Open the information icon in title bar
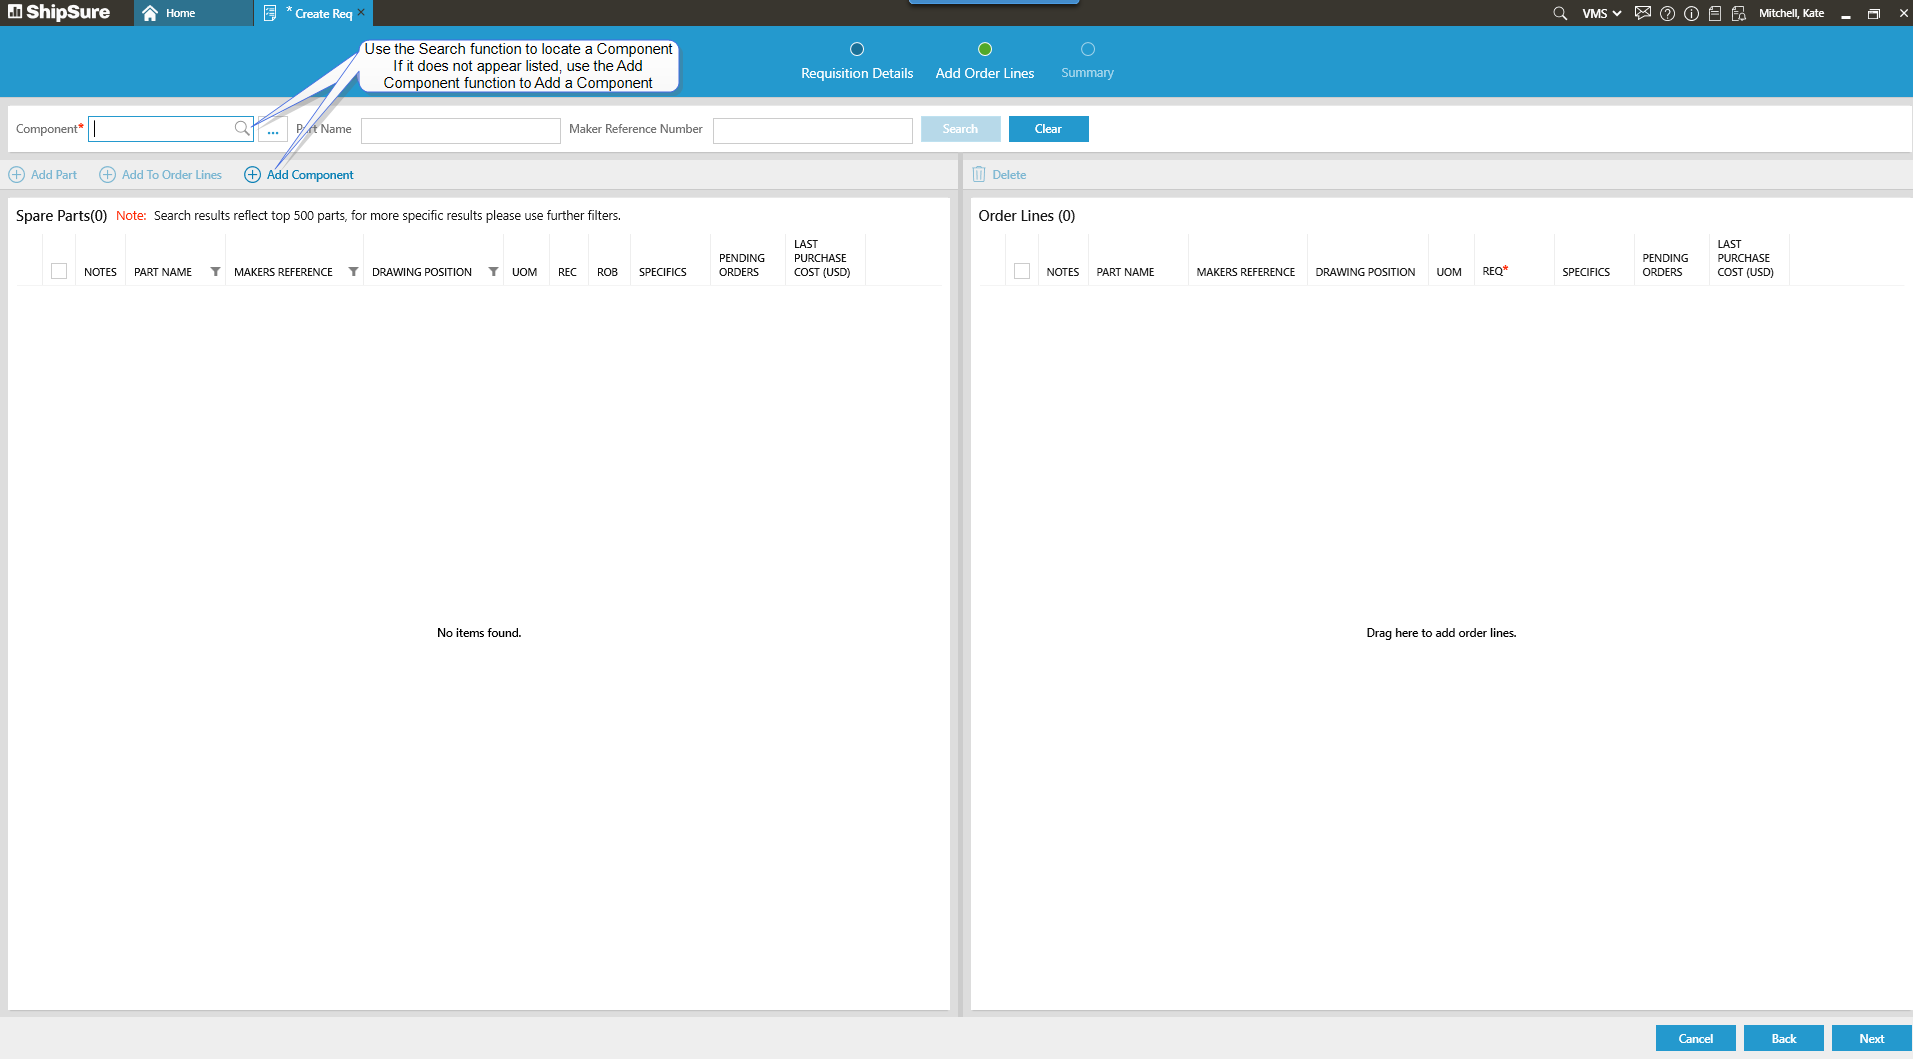 [x=1691, y=13]
